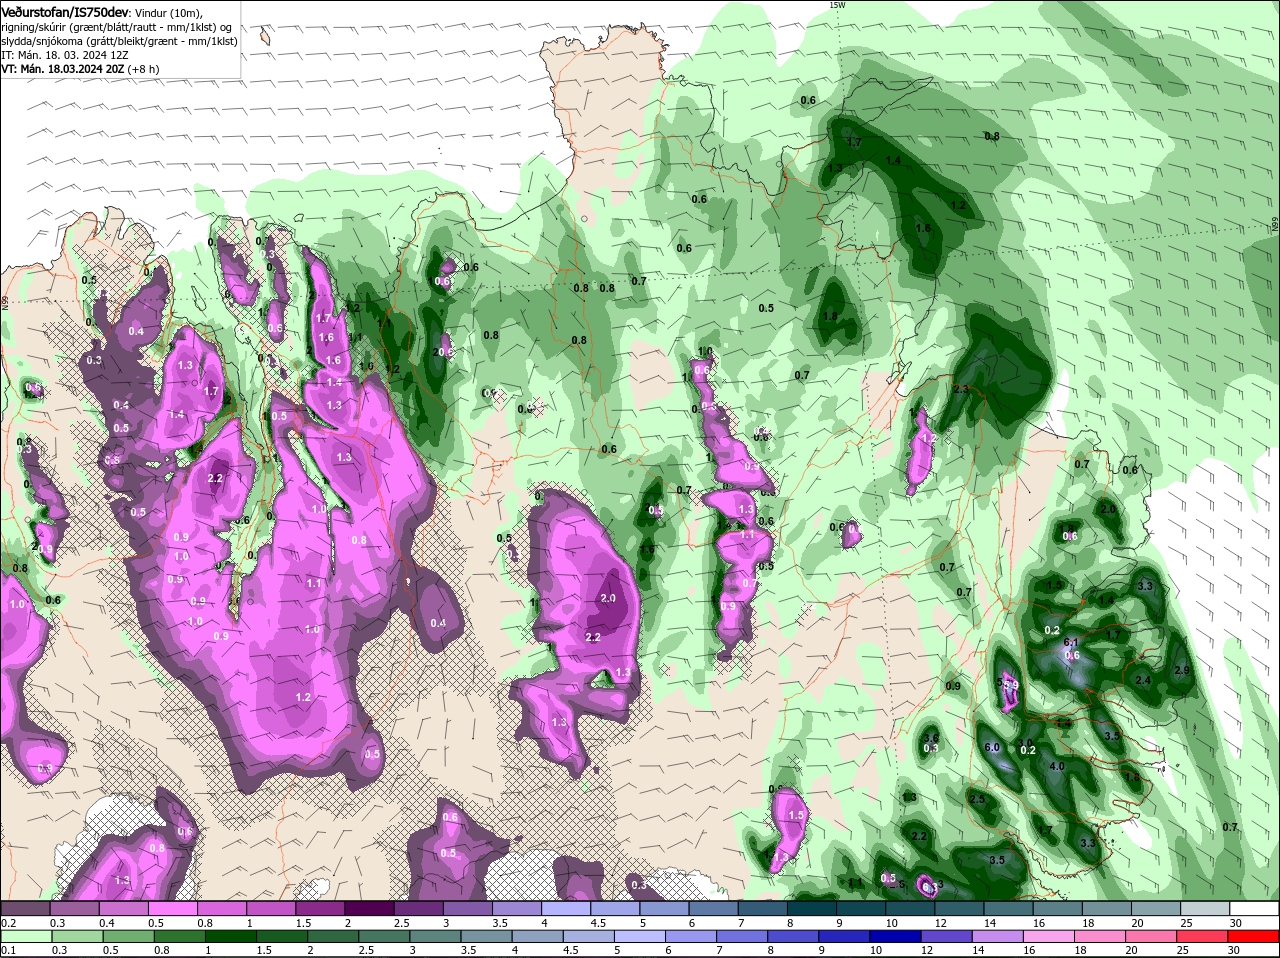Click the (+8 h) forecast offset text

pos(144,69)
